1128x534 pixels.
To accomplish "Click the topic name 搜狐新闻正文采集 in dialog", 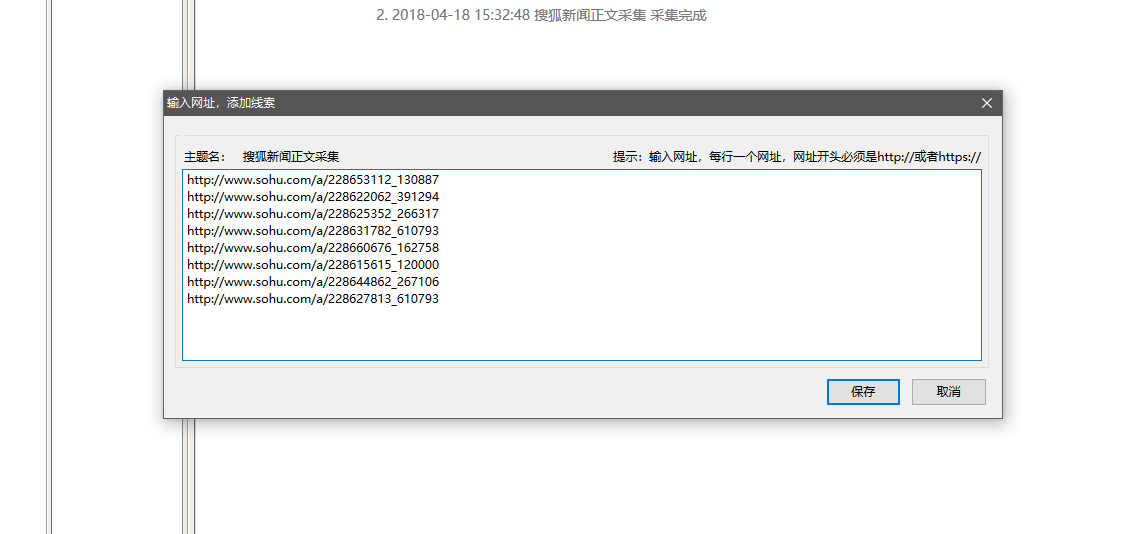I will point(291,156).
